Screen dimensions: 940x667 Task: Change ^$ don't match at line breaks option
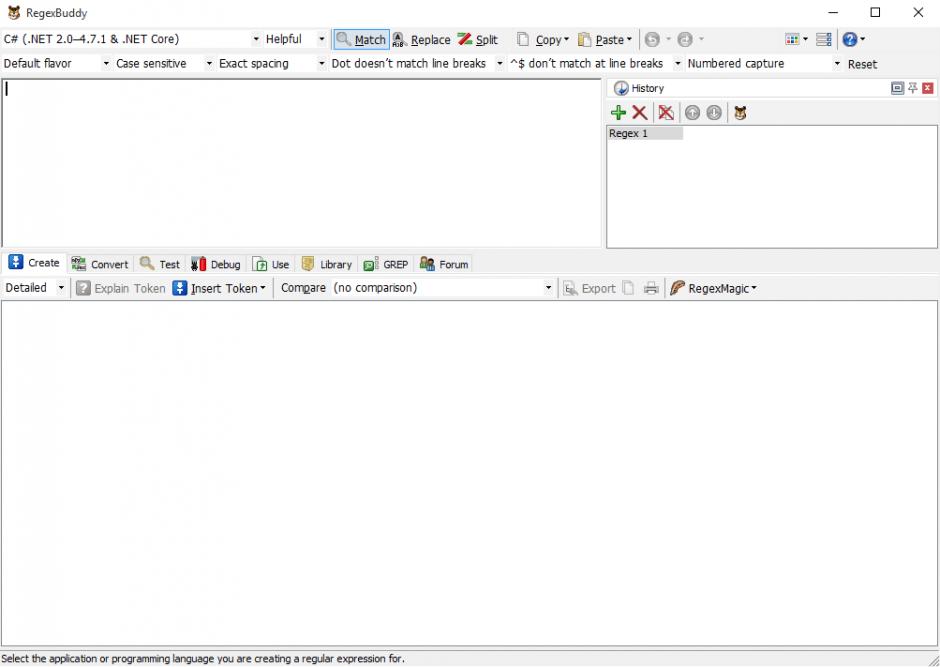(596, 64)
